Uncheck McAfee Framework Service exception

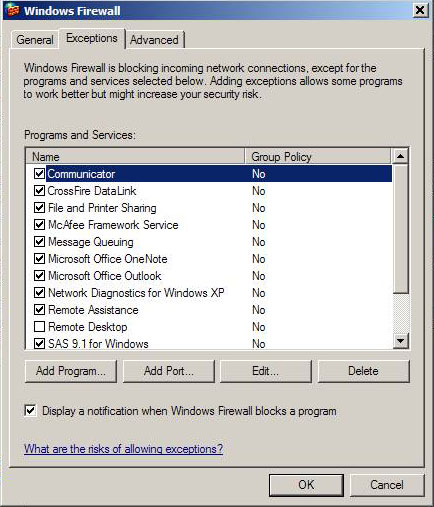(x=39, y=225)
